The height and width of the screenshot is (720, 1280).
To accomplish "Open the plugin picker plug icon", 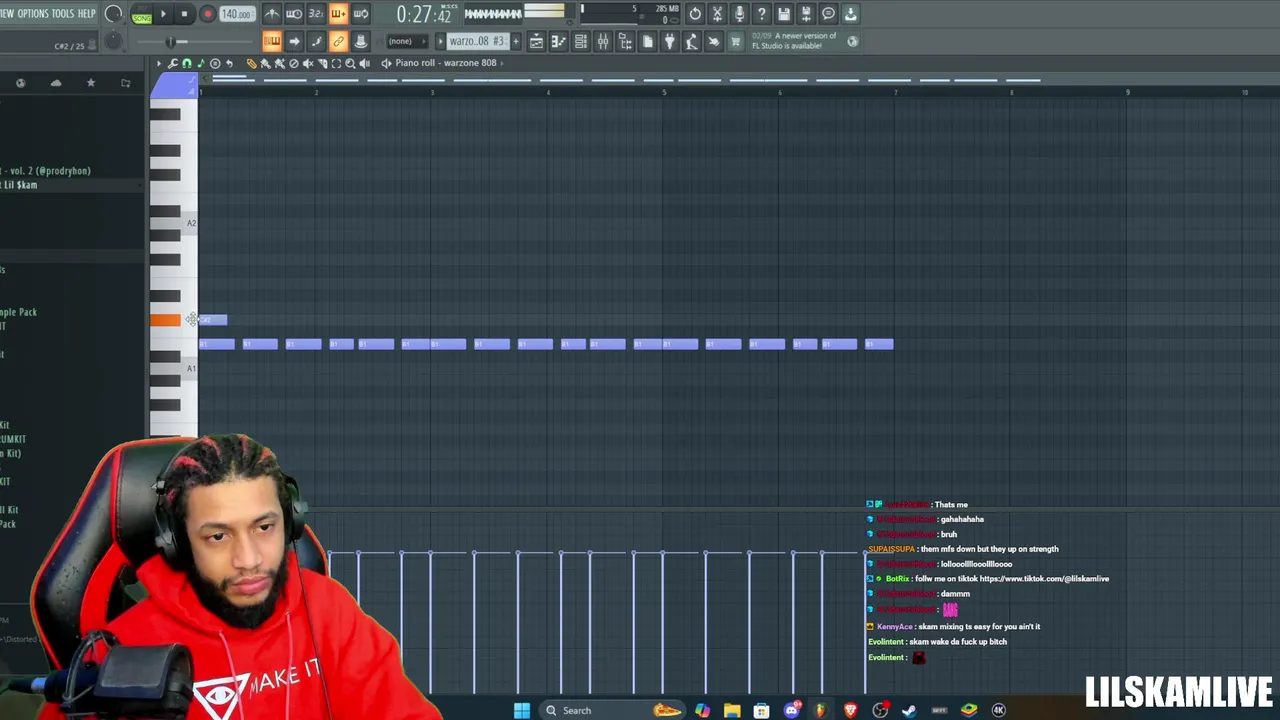I will coord(669,41).
